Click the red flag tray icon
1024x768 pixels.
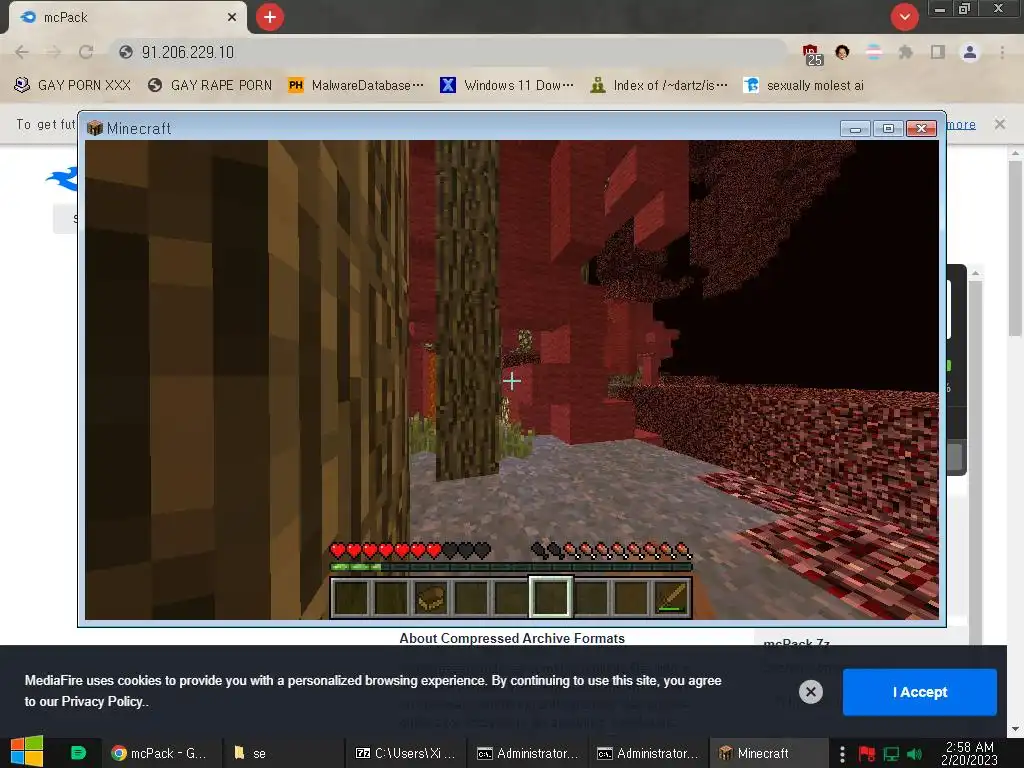(x=867, y=754)
